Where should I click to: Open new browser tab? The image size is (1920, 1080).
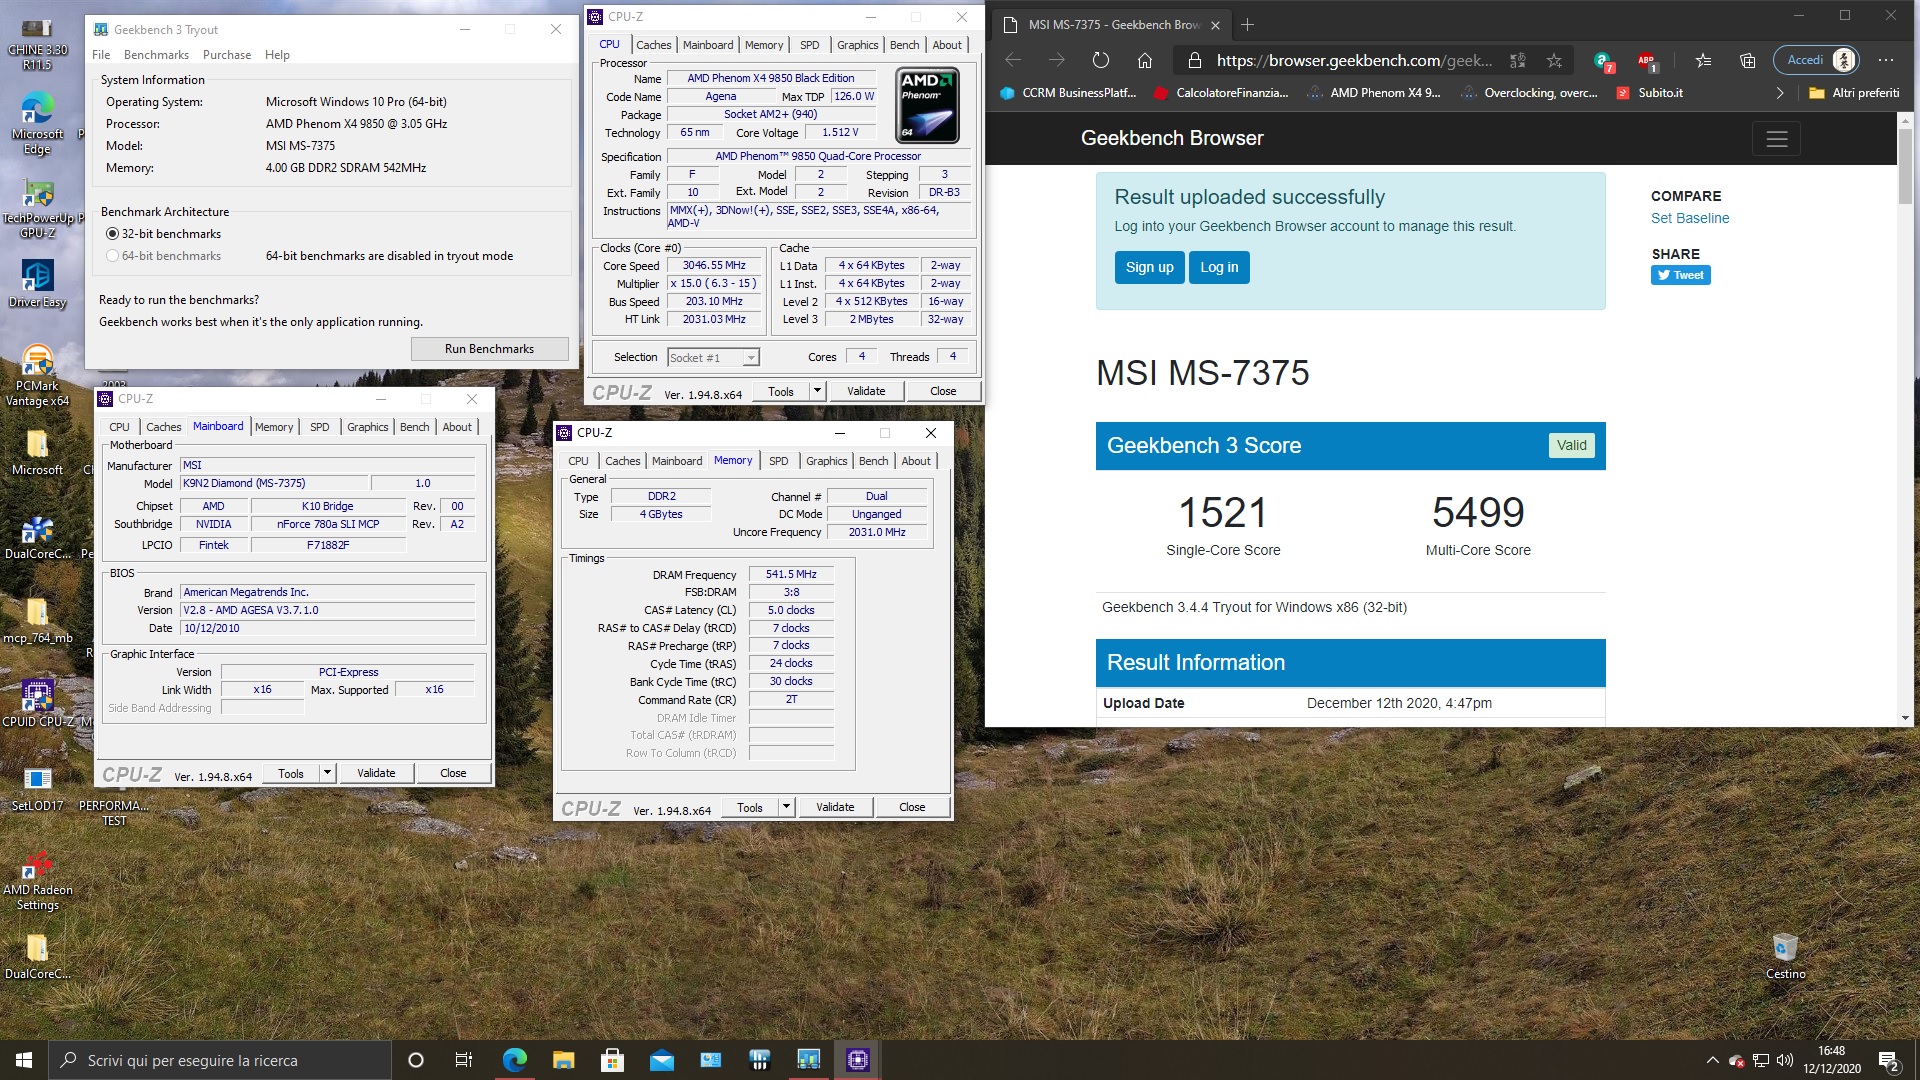tap(1247, 25)
